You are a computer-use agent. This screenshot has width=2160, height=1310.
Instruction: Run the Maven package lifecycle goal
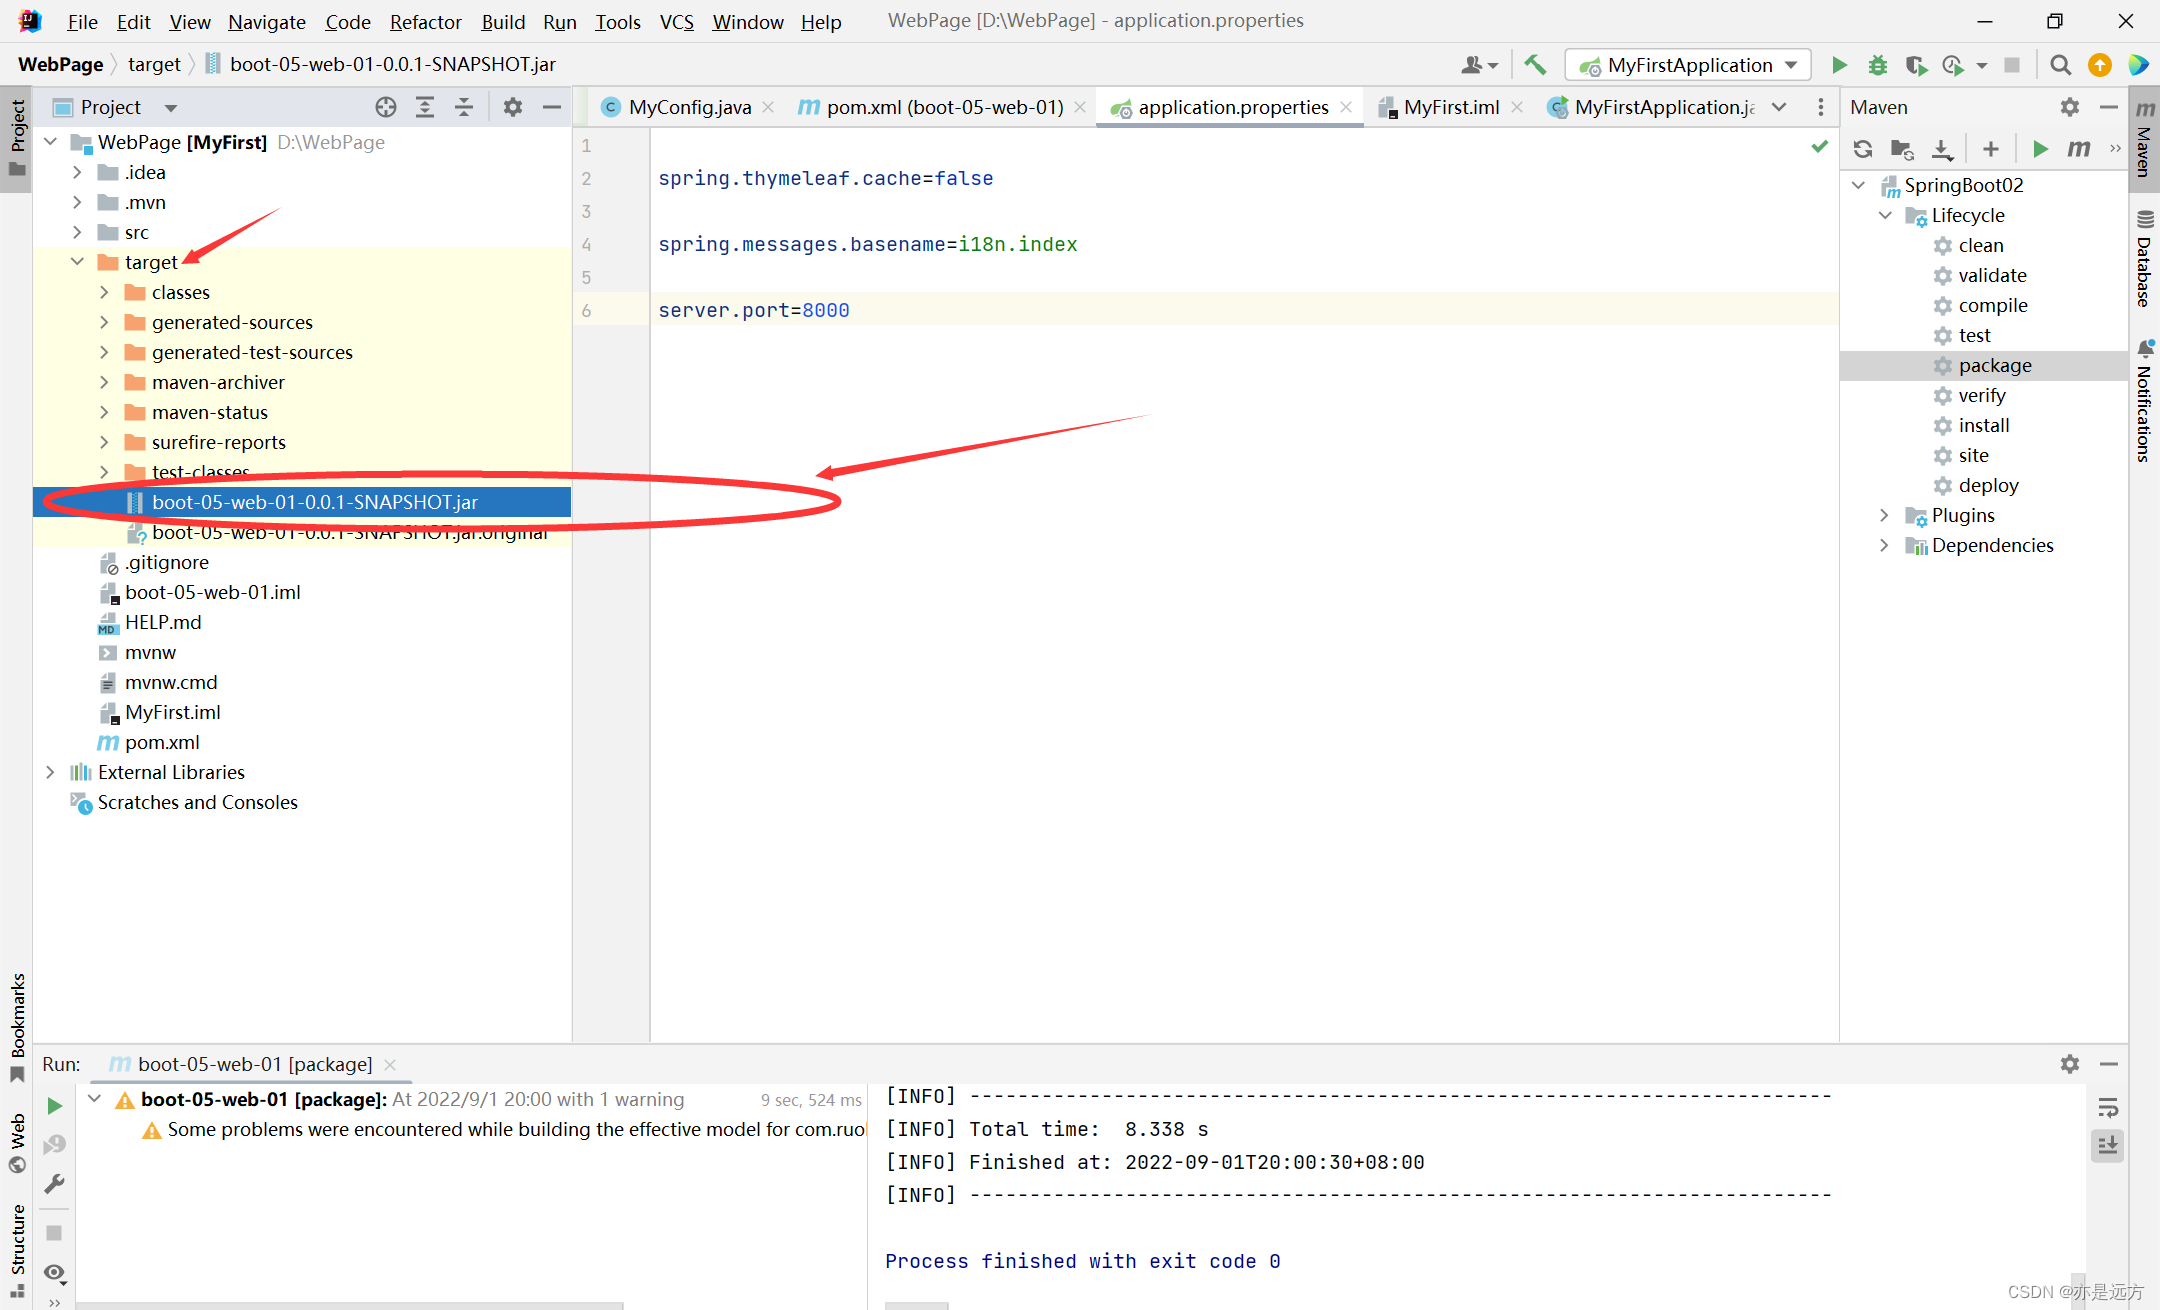click(x=1994, y=365)
